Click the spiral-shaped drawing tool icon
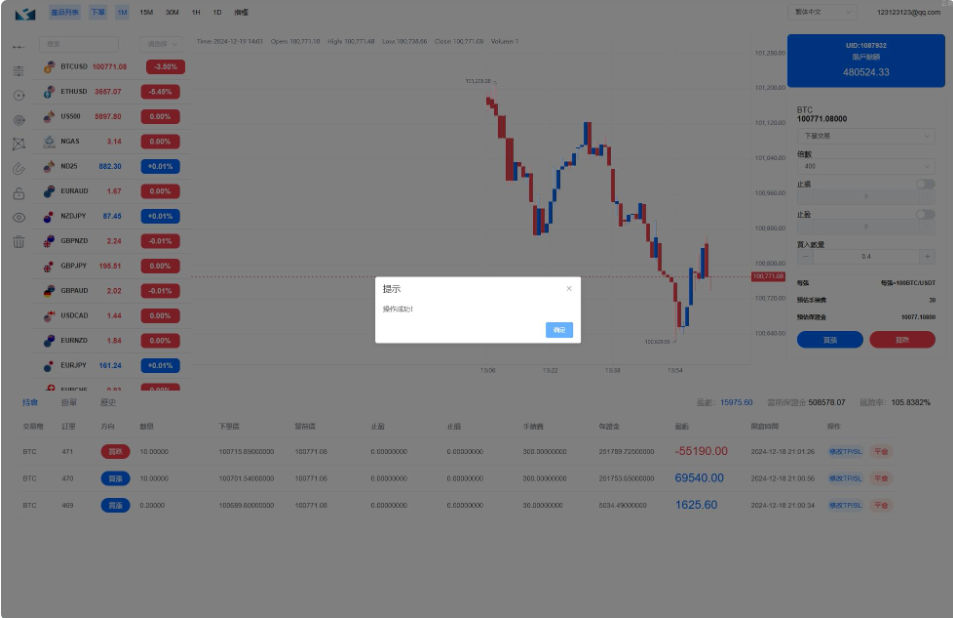 (x=18, y=119)
